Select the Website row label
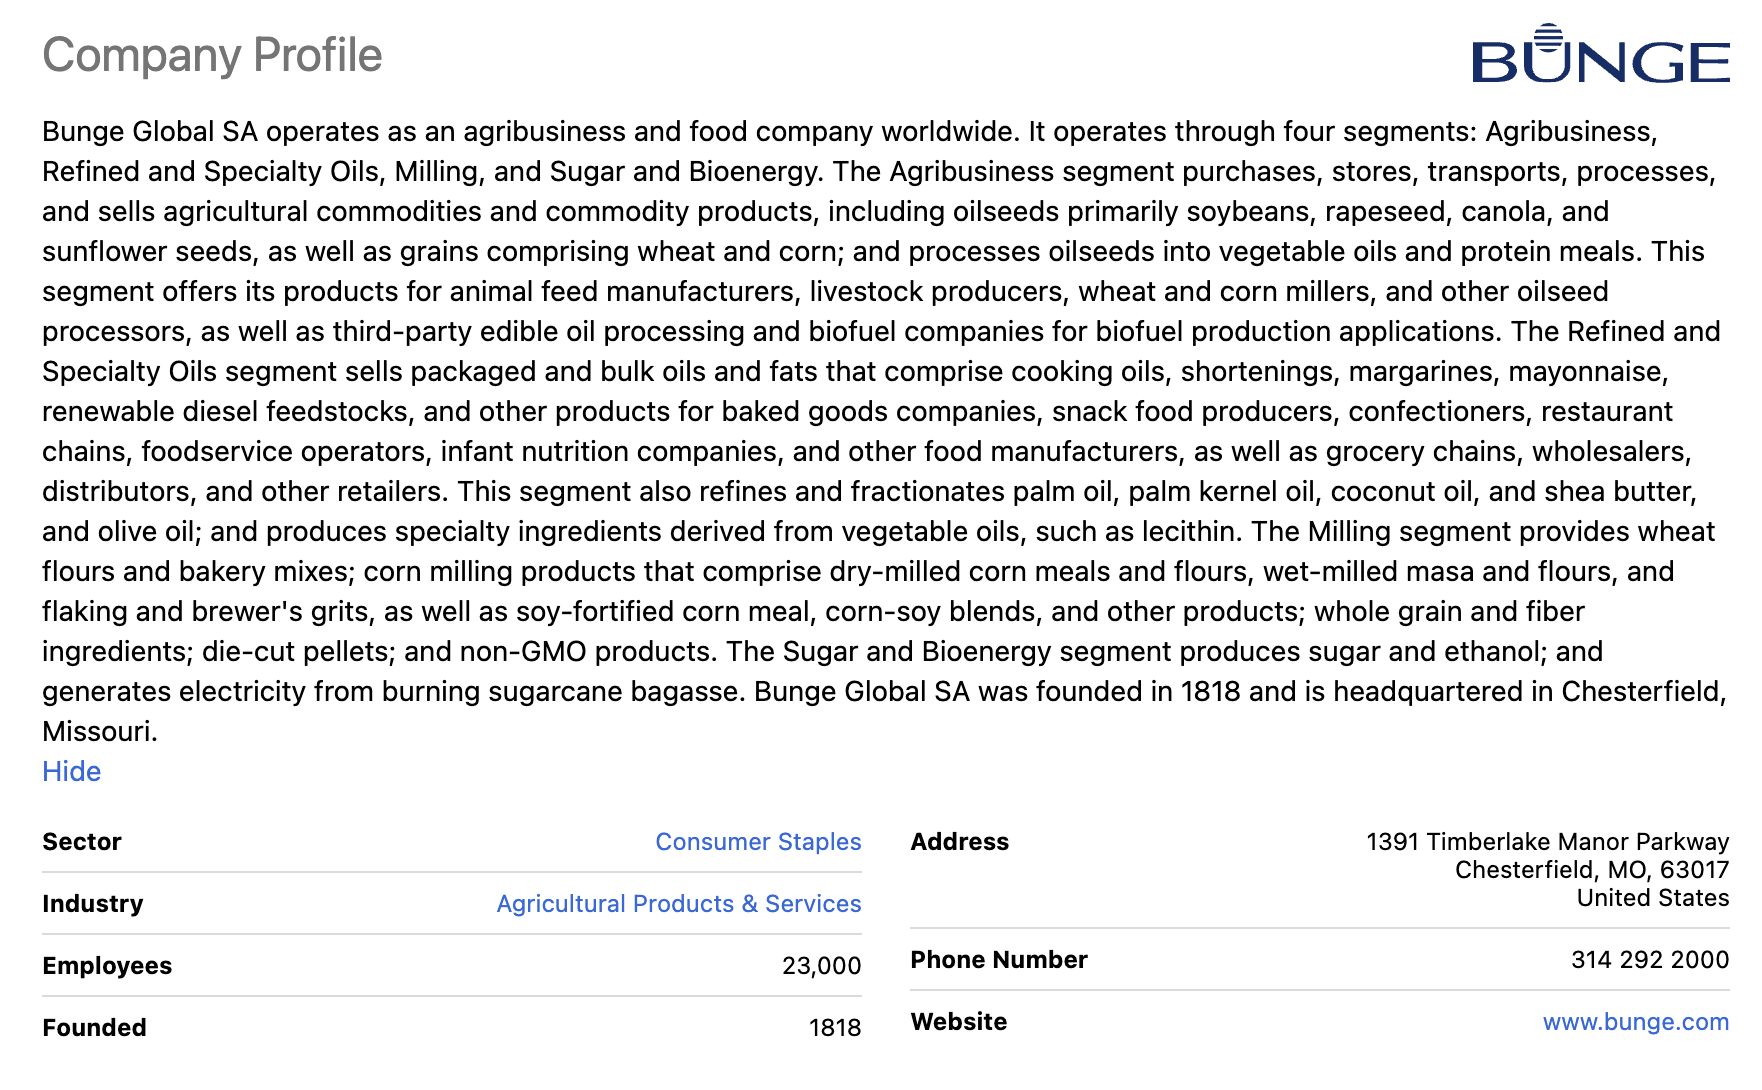Screen dimensions: 1762x1090 point(958,1022)
